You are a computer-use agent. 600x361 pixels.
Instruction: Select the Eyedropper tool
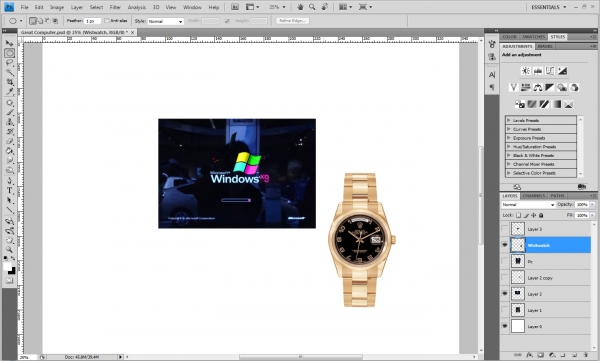coord(10,91)
